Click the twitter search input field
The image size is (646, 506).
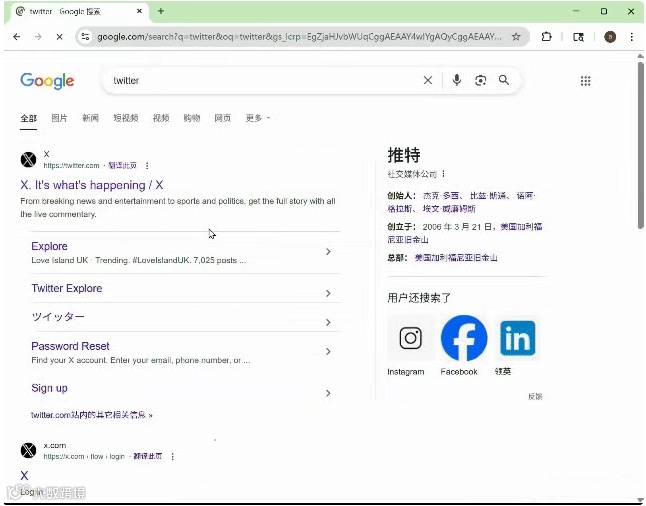pos(264,80)
